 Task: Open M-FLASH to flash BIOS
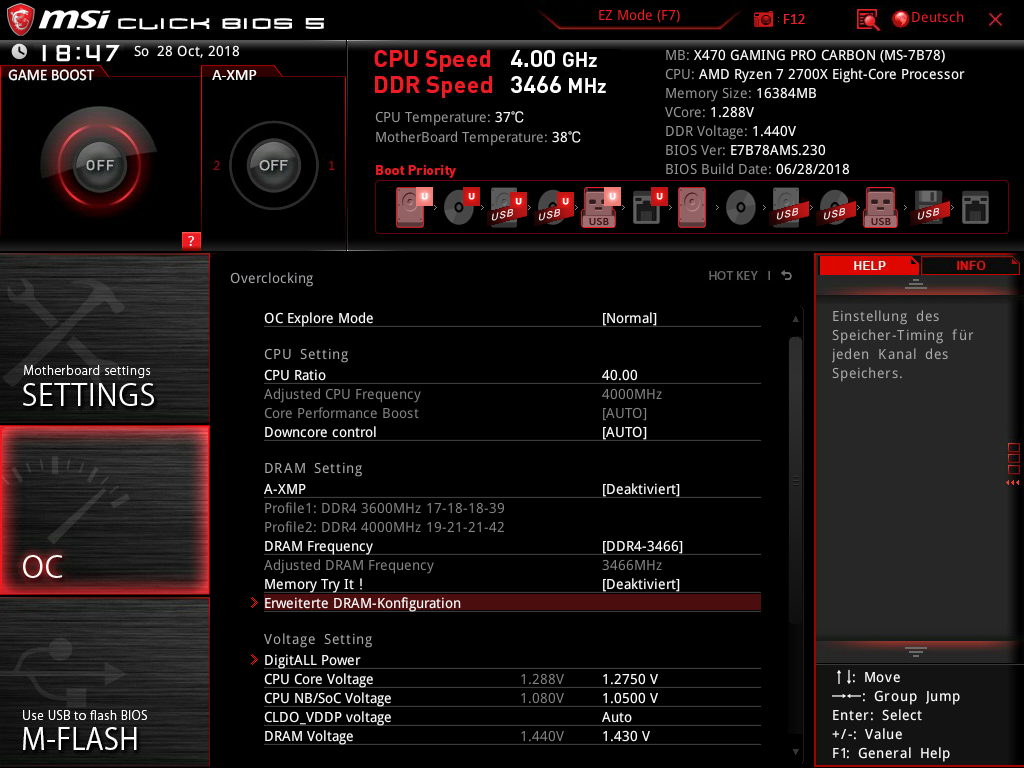tap(104, 682)
